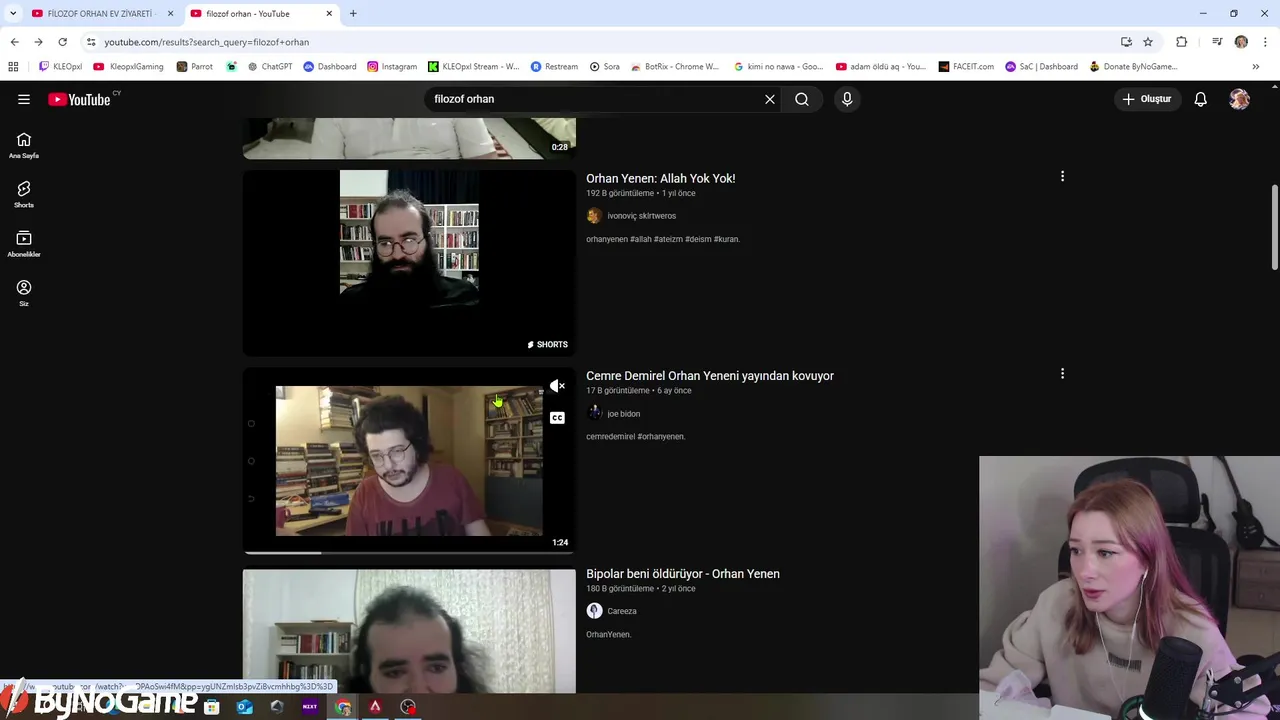1280x720 pixels.
Task: Open the FACEIT.com bookmark
Action: click(966, 67)
